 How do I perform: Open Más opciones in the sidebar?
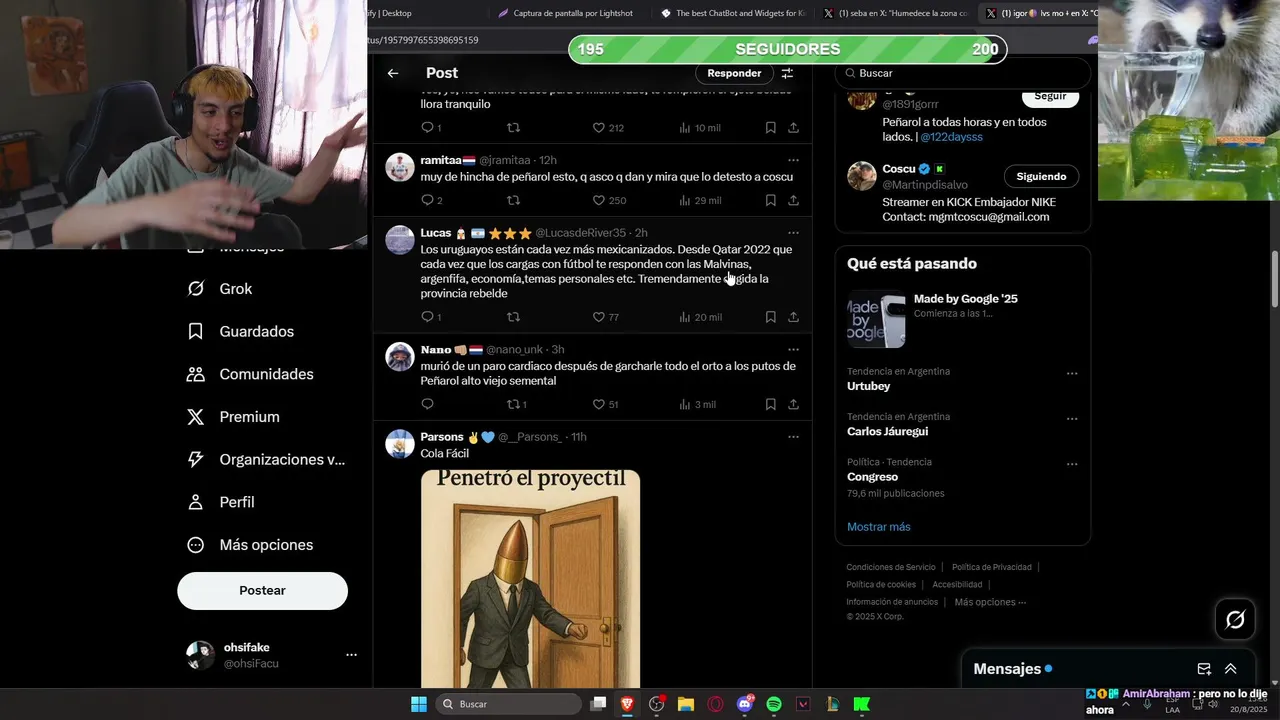(x=251, y=545)
